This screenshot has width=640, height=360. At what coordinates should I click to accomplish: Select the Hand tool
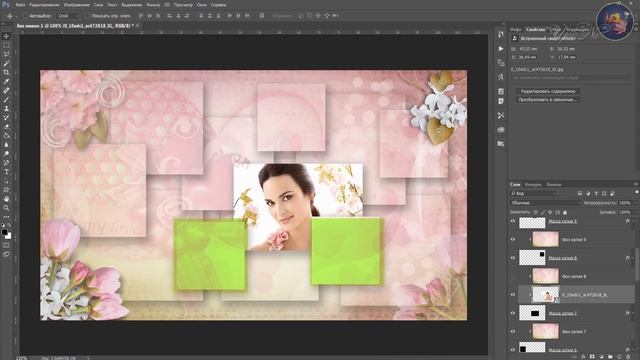pos(6,198)
